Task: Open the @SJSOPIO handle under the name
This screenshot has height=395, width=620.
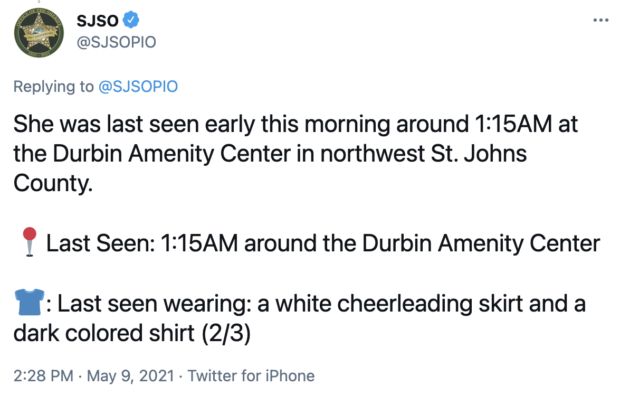Action: 116,42
